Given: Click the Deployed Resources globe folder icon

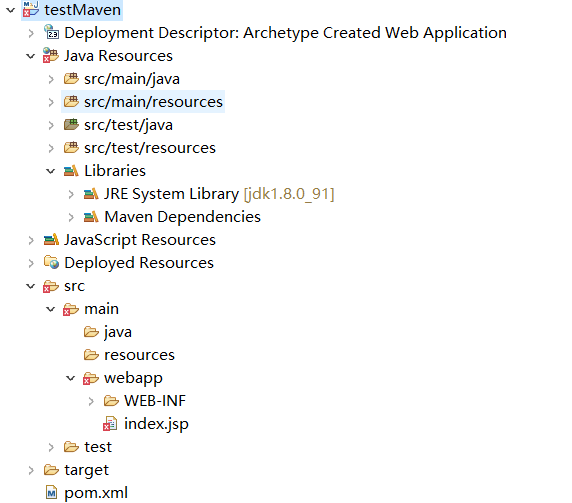Looking at the screenshot, I should (51, 262).
